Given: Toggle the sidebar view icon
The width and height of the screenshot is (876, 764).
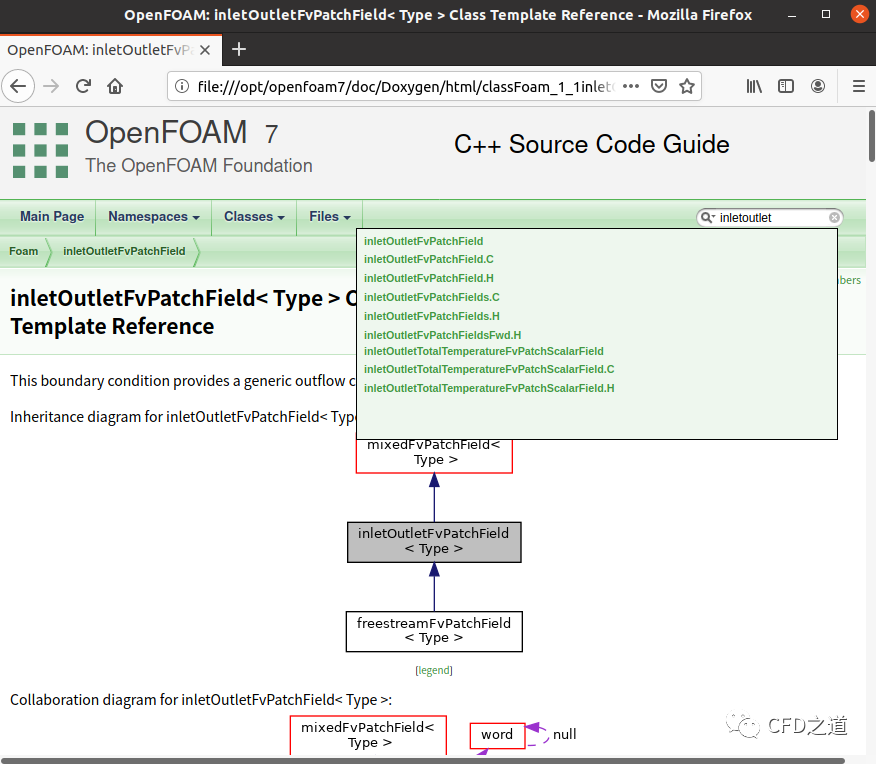Looking at the screenshot, I should tap(786, 86).
